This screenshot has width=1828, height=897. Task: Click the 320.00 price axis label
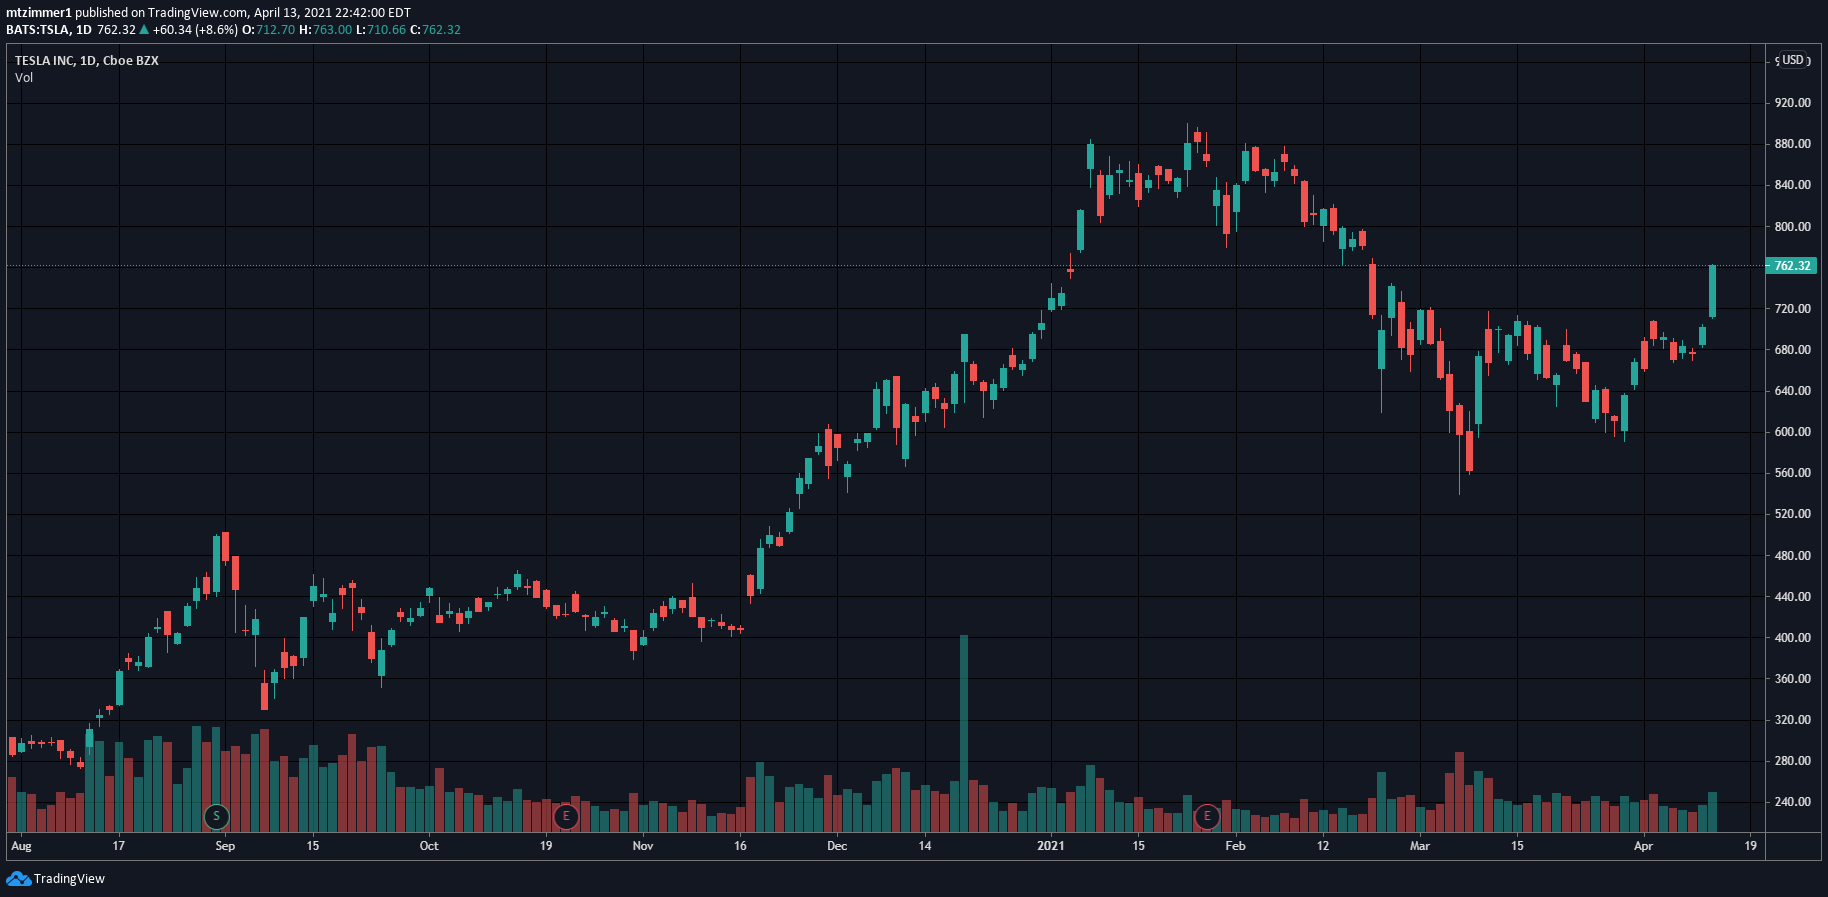tap(1792, 720)
